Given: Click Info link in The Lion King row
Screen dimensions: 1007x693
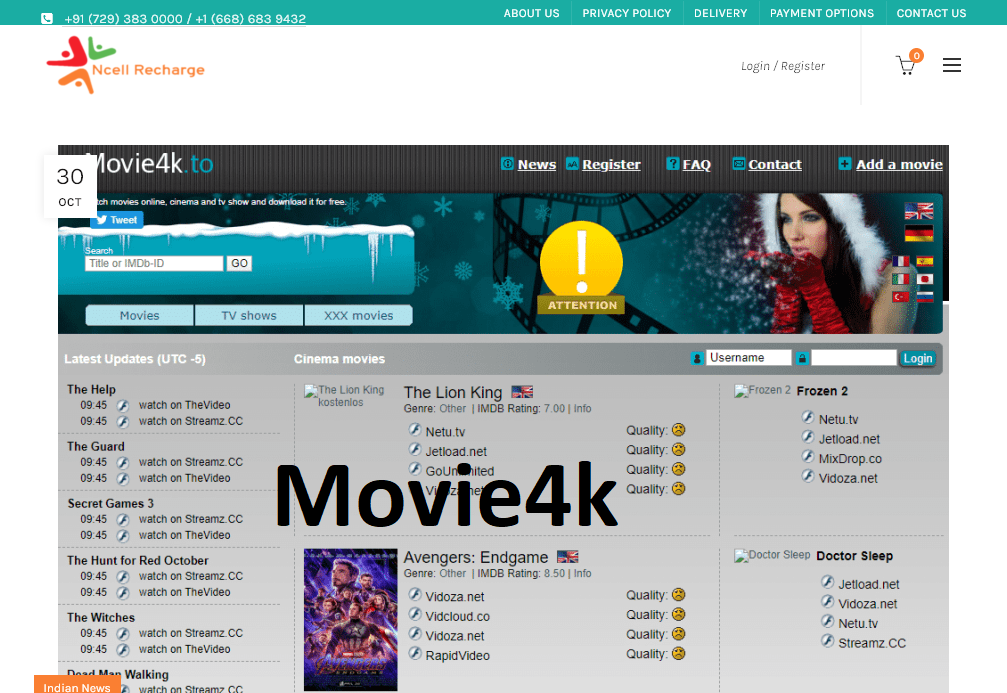Looking at the screenshot, I should coord(582,408).
